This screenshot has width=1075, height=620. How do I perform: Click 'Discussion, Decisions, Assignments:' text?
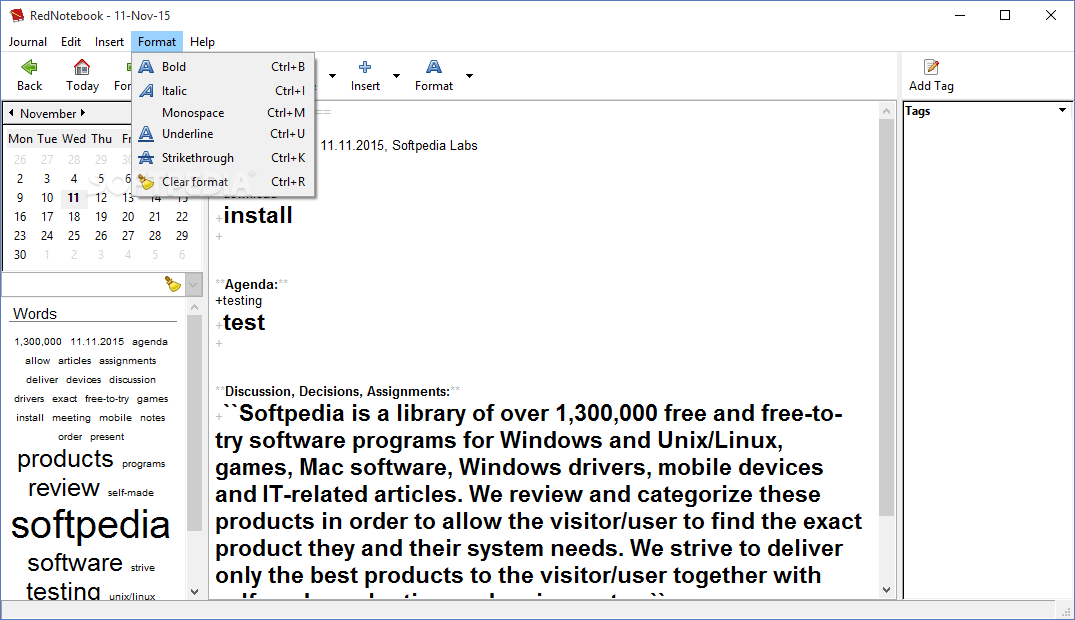pos(337,392)
